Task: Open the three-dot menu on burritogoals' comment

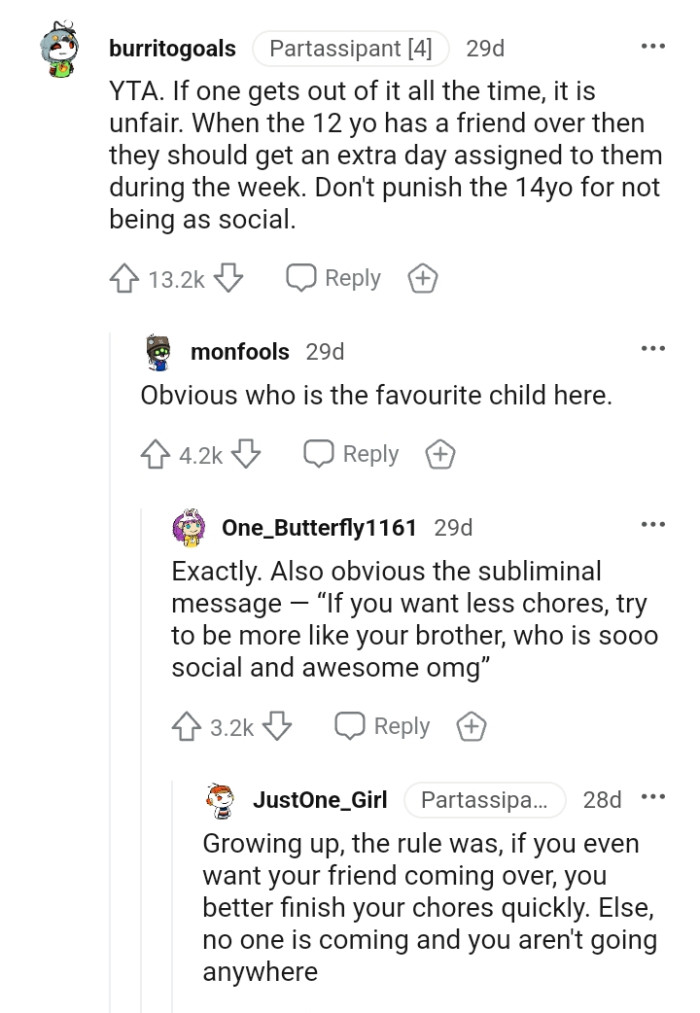Action: (653, 45)
